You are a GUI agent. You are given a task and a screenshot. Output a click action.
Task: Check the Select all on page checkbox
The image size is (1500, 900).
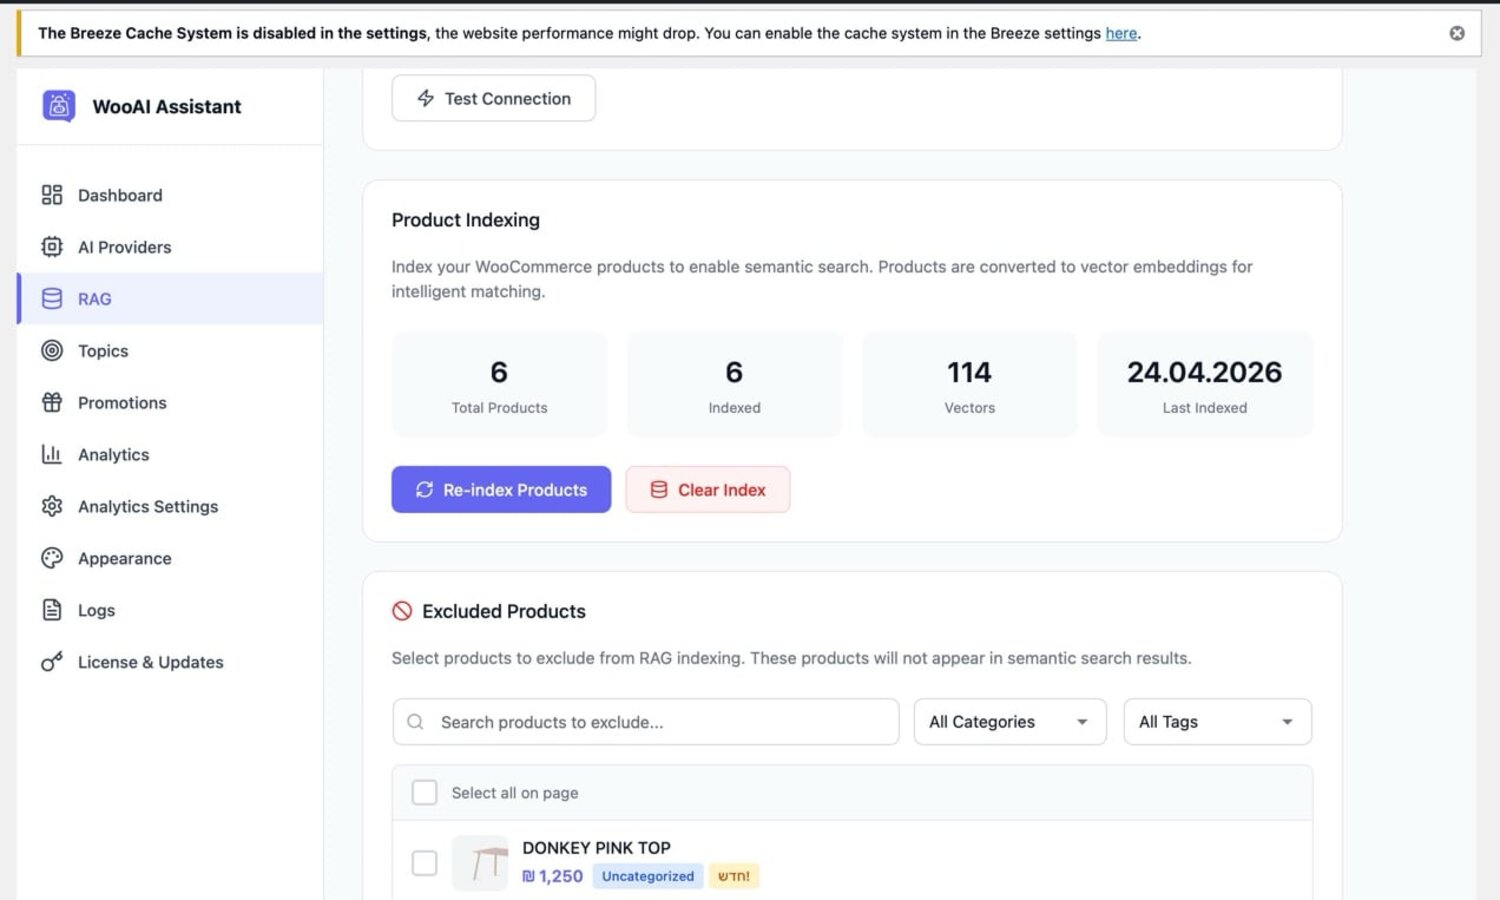425,793
